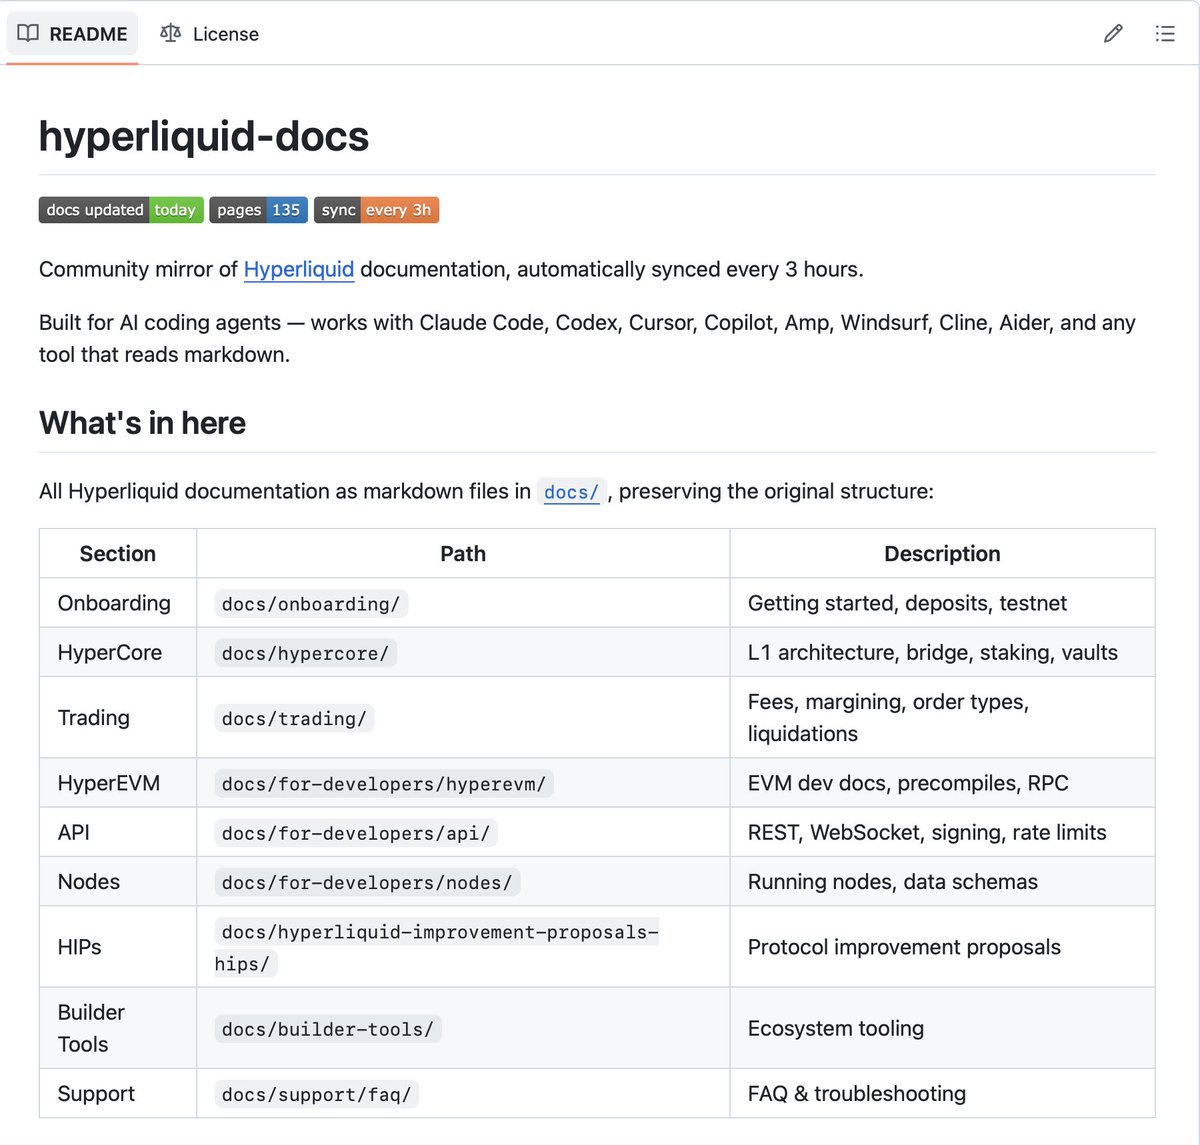Viewport: 1200px width, 1145px height.
Task: Click the Built for AI coding agents paragraph
Action: pyautogui.click(x=587, y=338)
